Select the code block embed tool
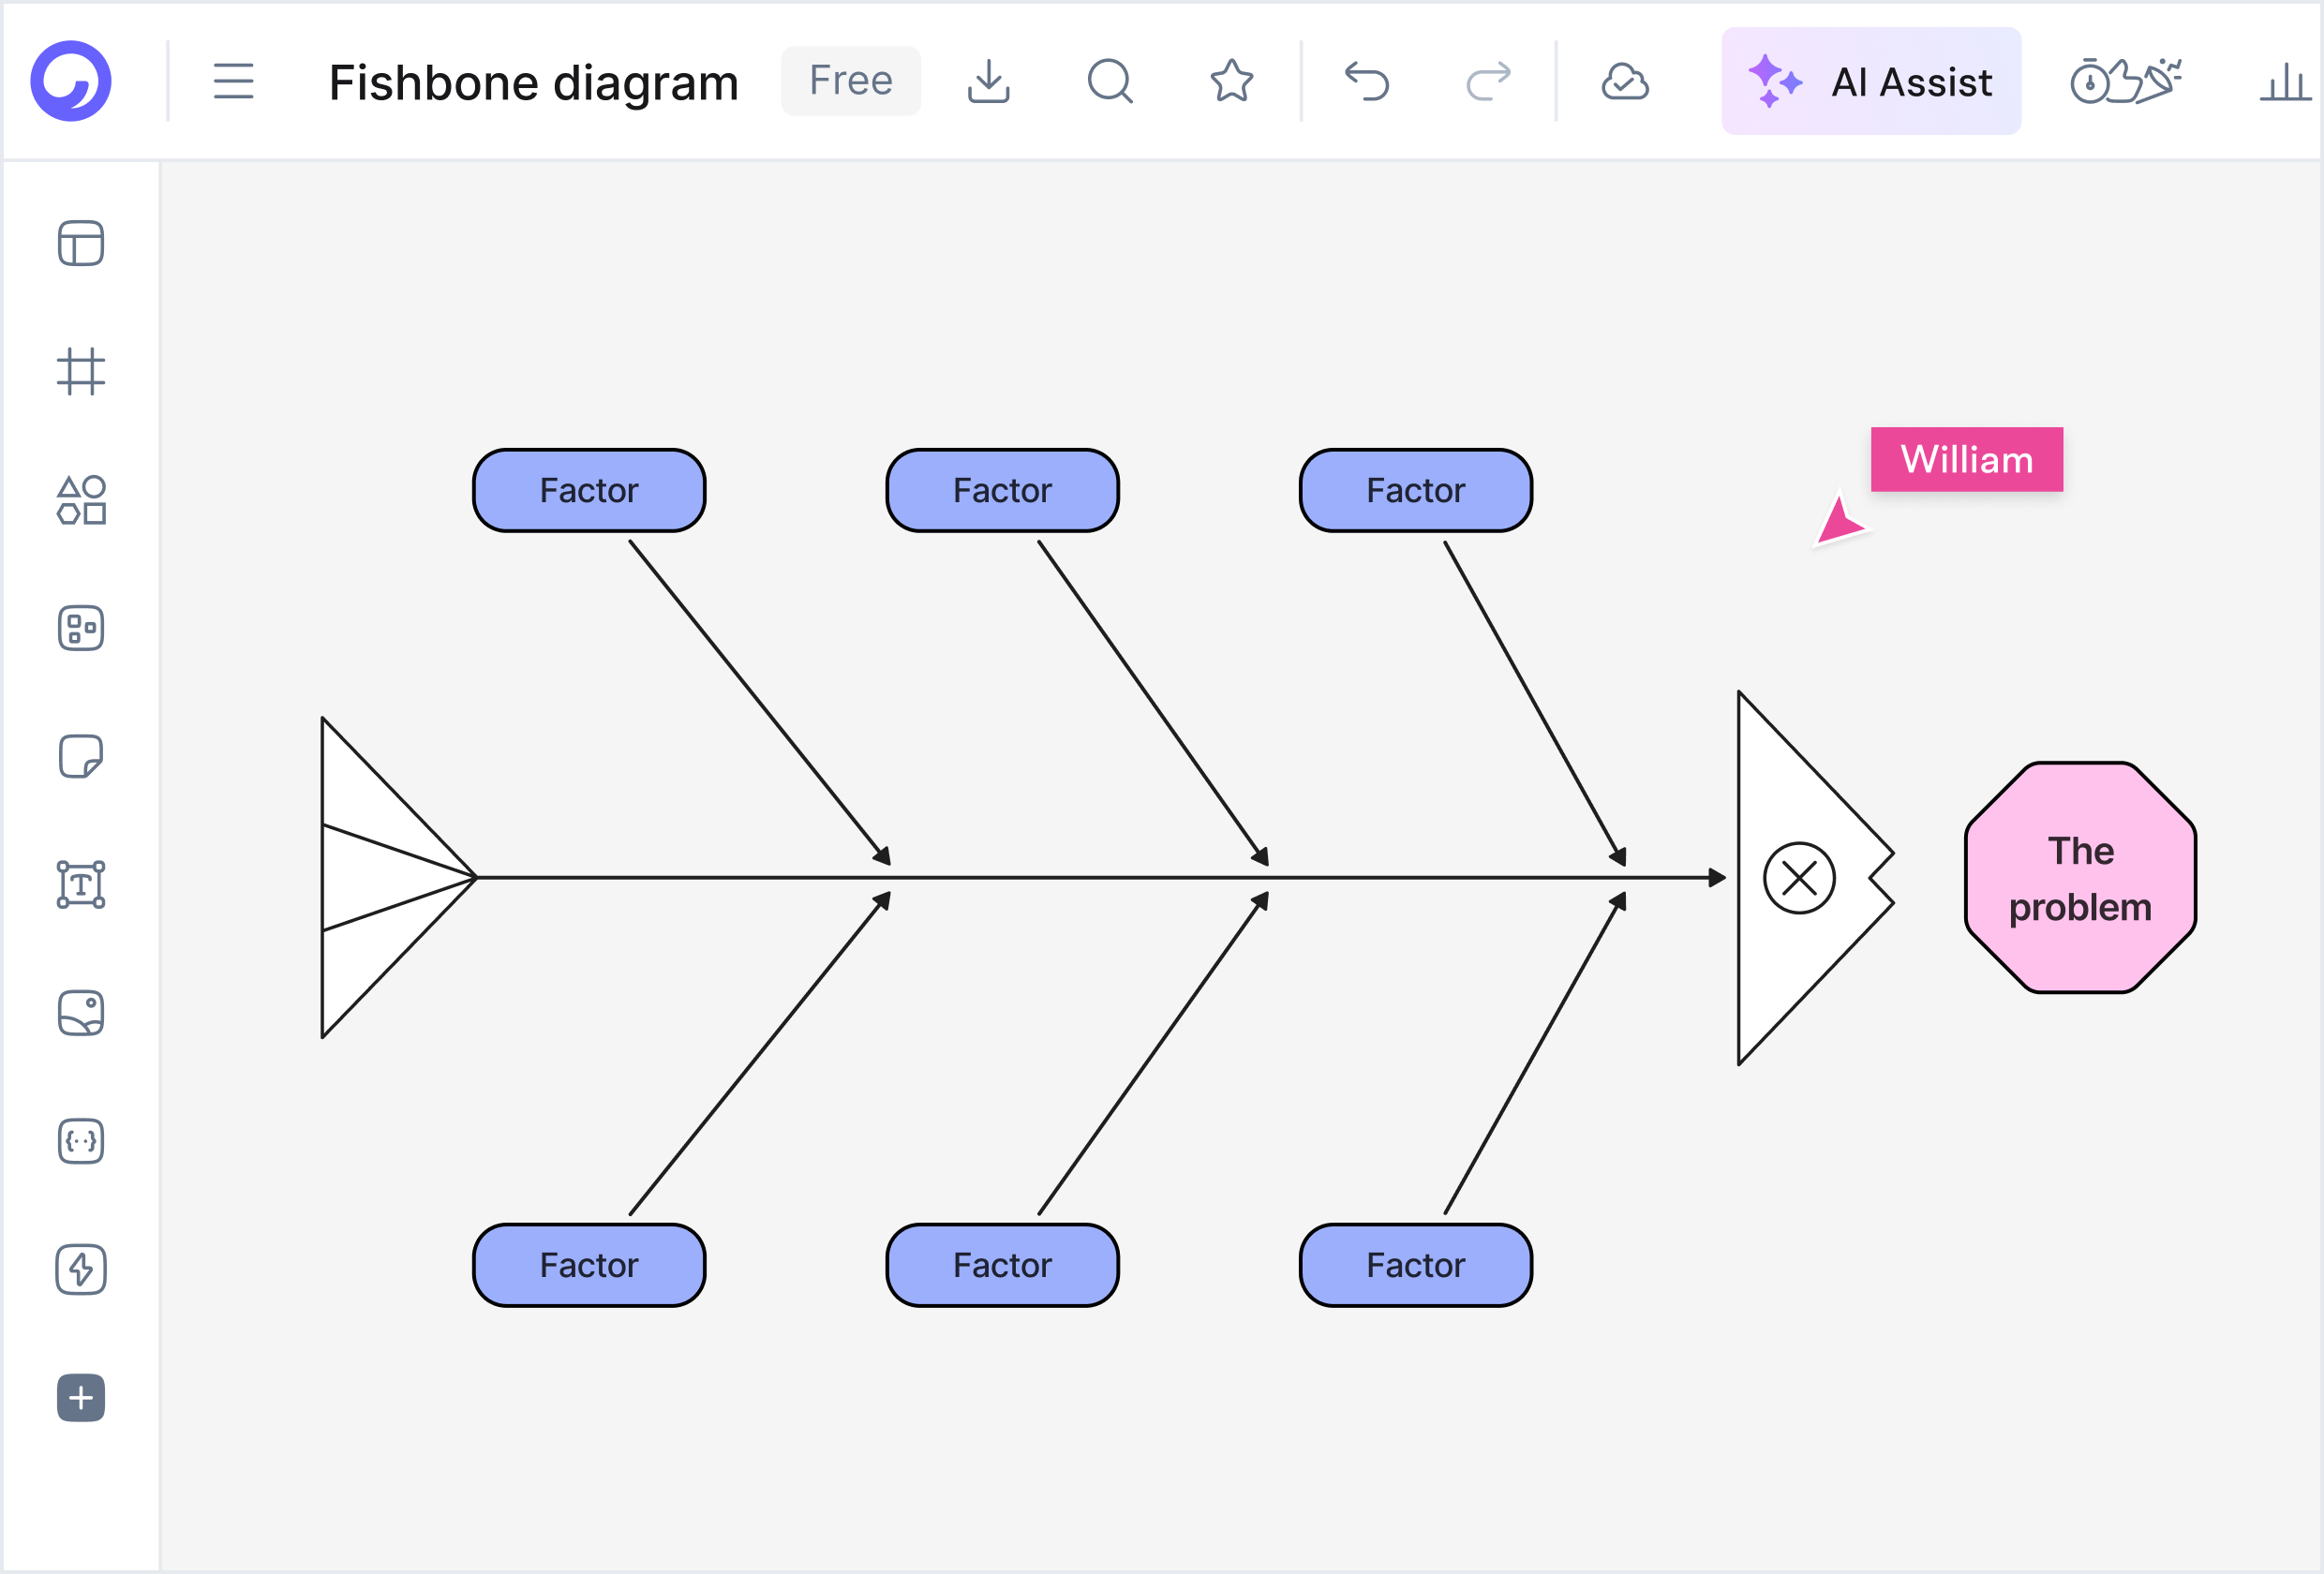The image size is (2324, 1574). (x=81, y=1141)
